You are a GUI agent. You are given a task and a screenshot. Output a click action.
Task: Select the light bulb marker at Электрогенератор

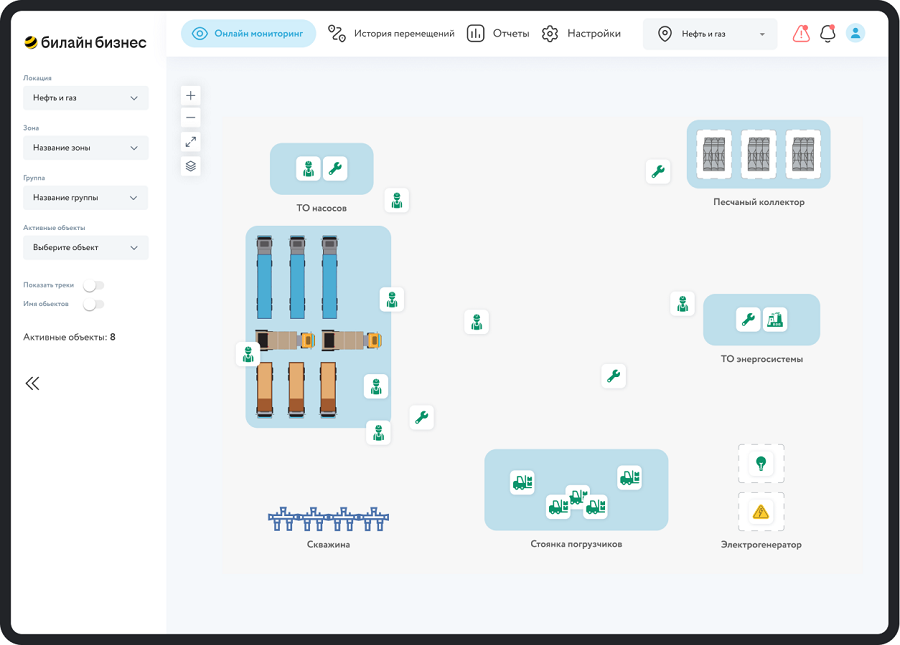(760, 464)
